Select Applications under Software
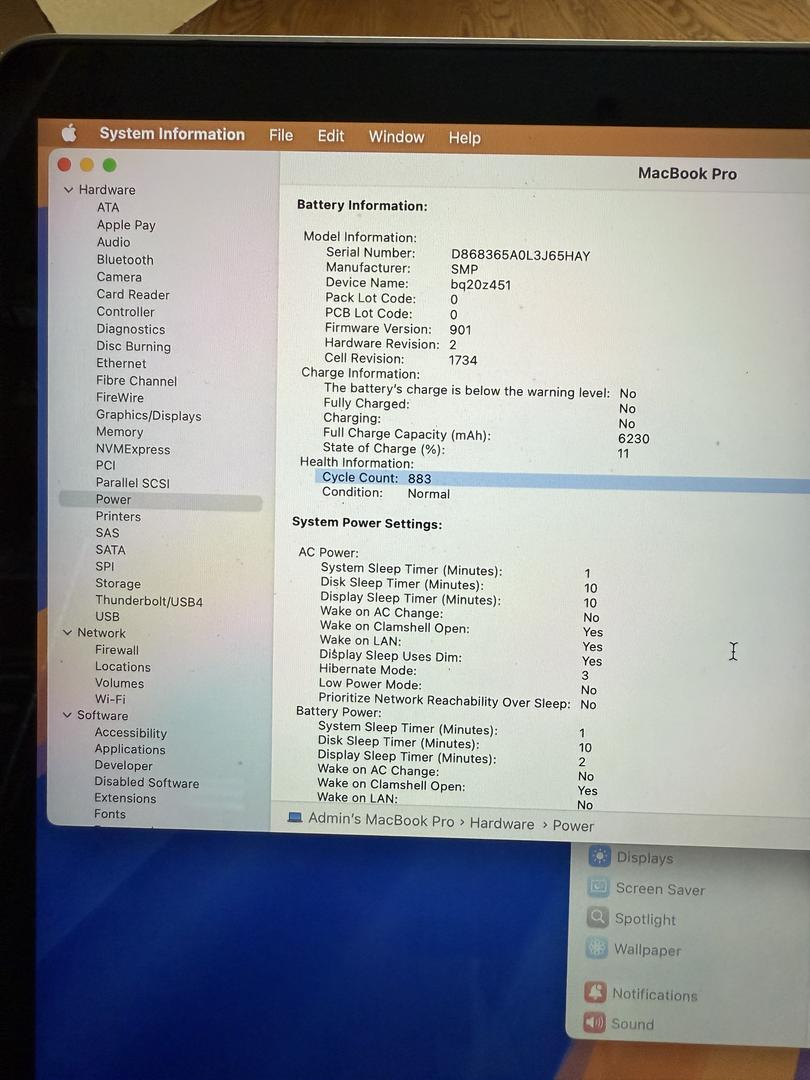The image size is (810, 1080). pyautogui.click(x=129, y=749)
